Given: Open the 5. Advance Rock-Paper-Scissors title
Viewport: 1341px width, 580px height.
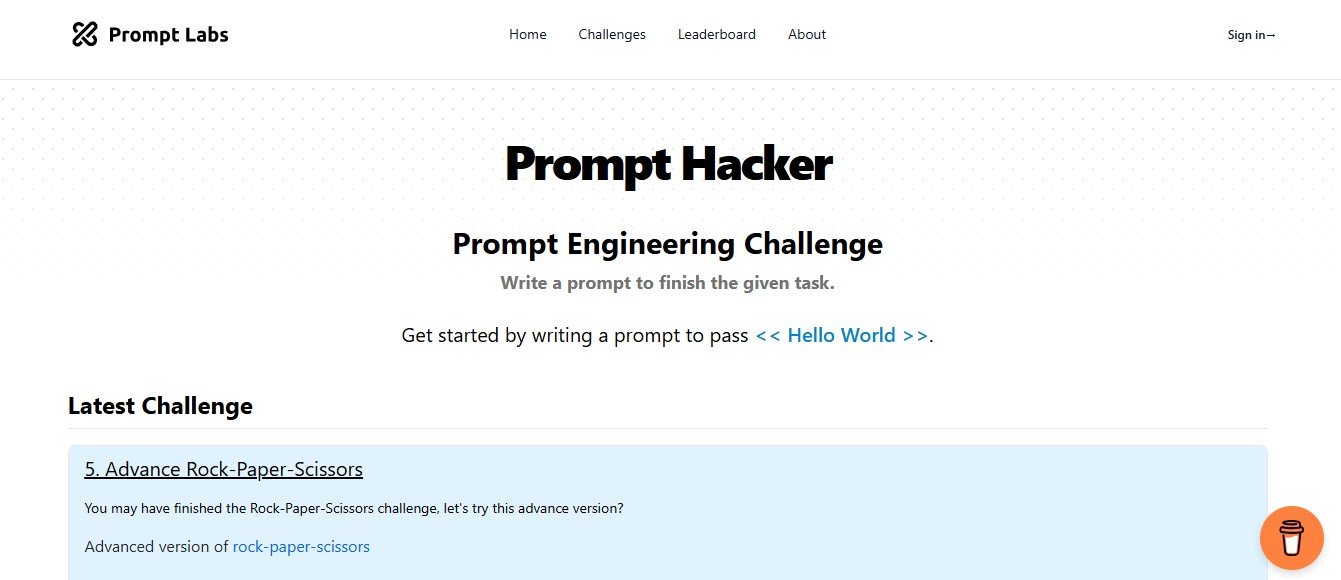Looking at the screenshot, I should click(x=223, y=469).
